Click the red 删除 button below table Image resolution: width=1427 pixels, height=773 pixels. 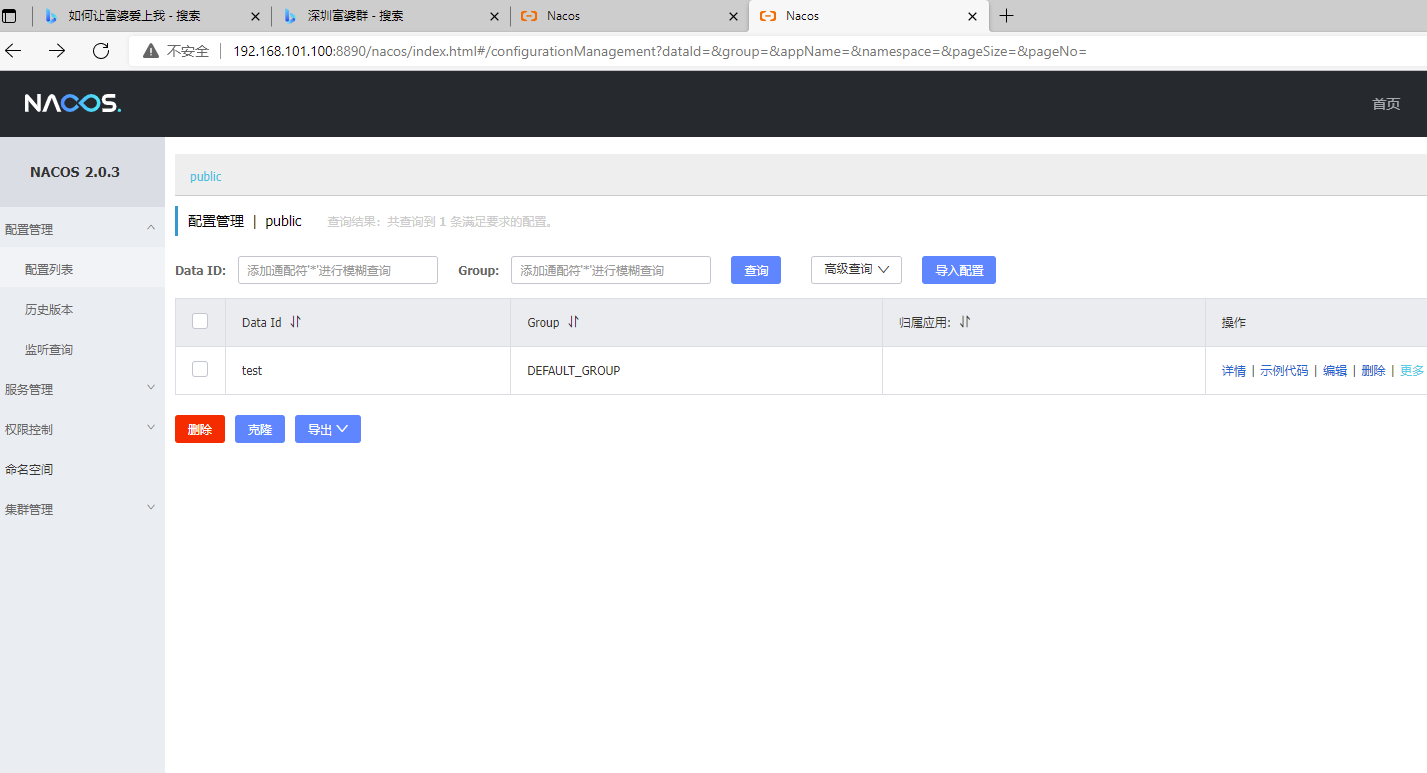200,429
